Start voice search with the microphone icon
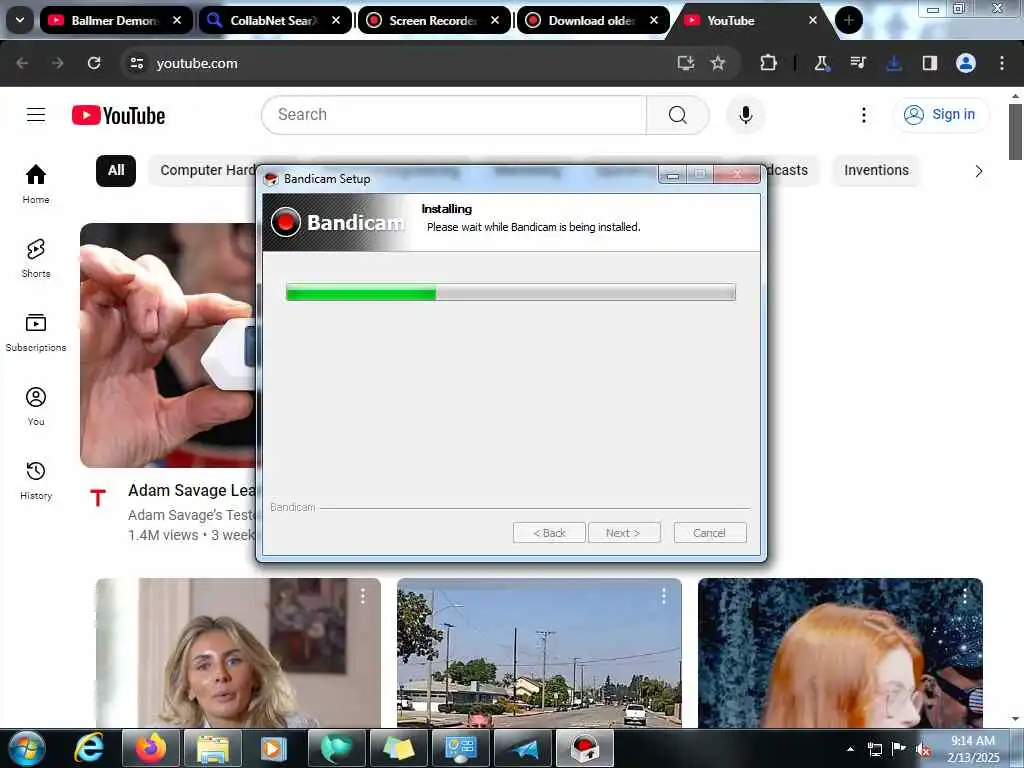Image resolution: width=1024 pixels, height=768 pixels. [x=745, y=115]
